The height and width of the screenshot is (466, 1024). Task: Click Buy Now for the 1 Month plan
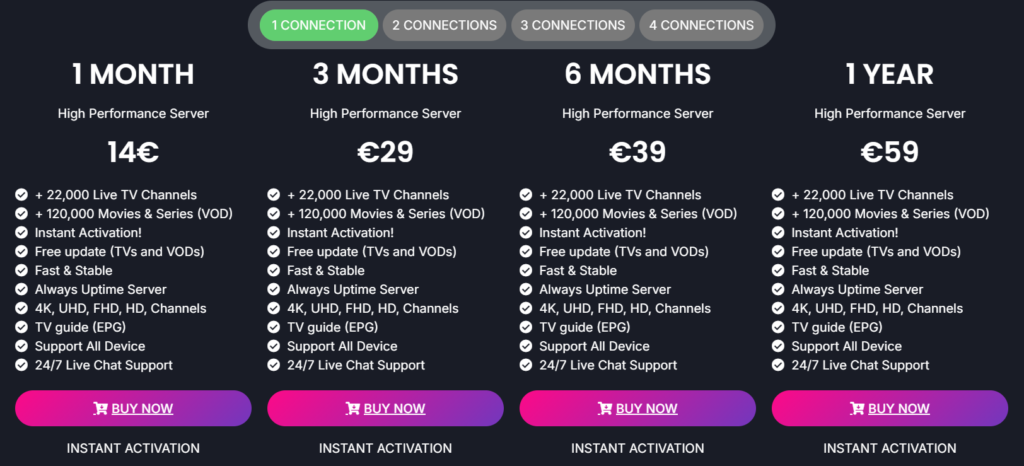[x=133, y=408]
